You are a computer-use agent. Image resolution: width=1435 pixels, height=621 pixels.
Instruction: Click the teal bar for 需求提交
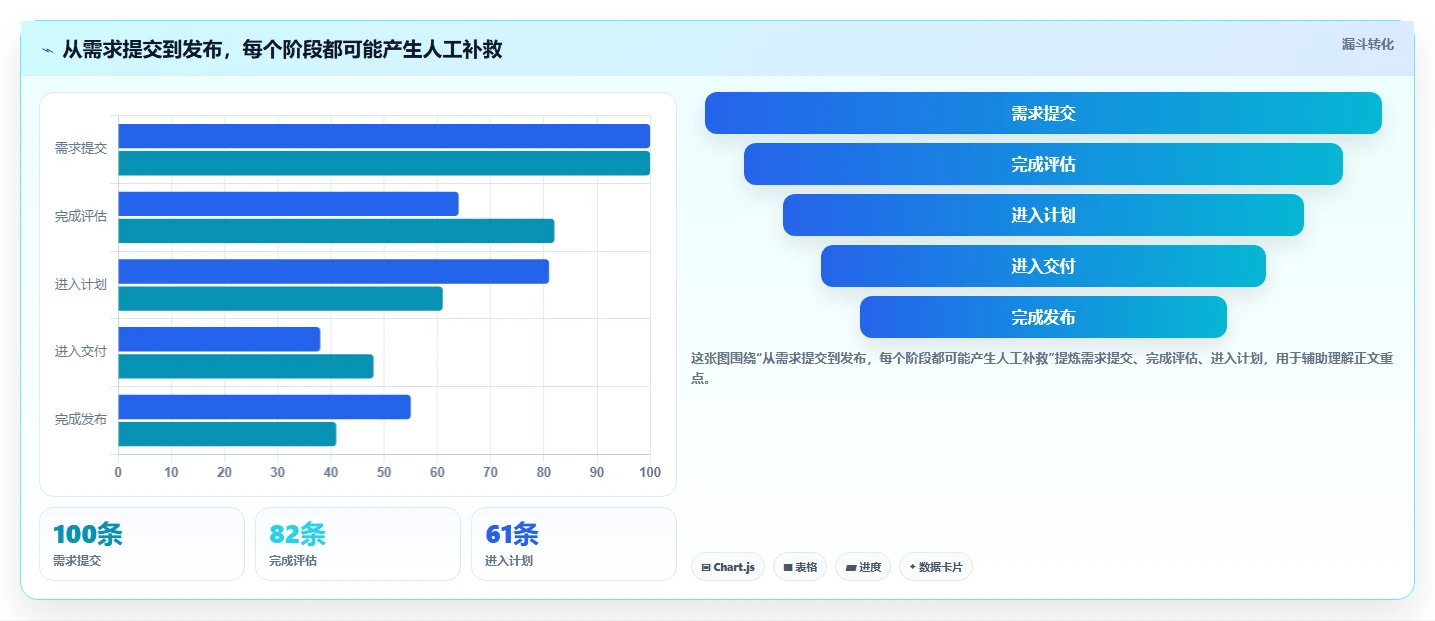[x=384, y=163]
